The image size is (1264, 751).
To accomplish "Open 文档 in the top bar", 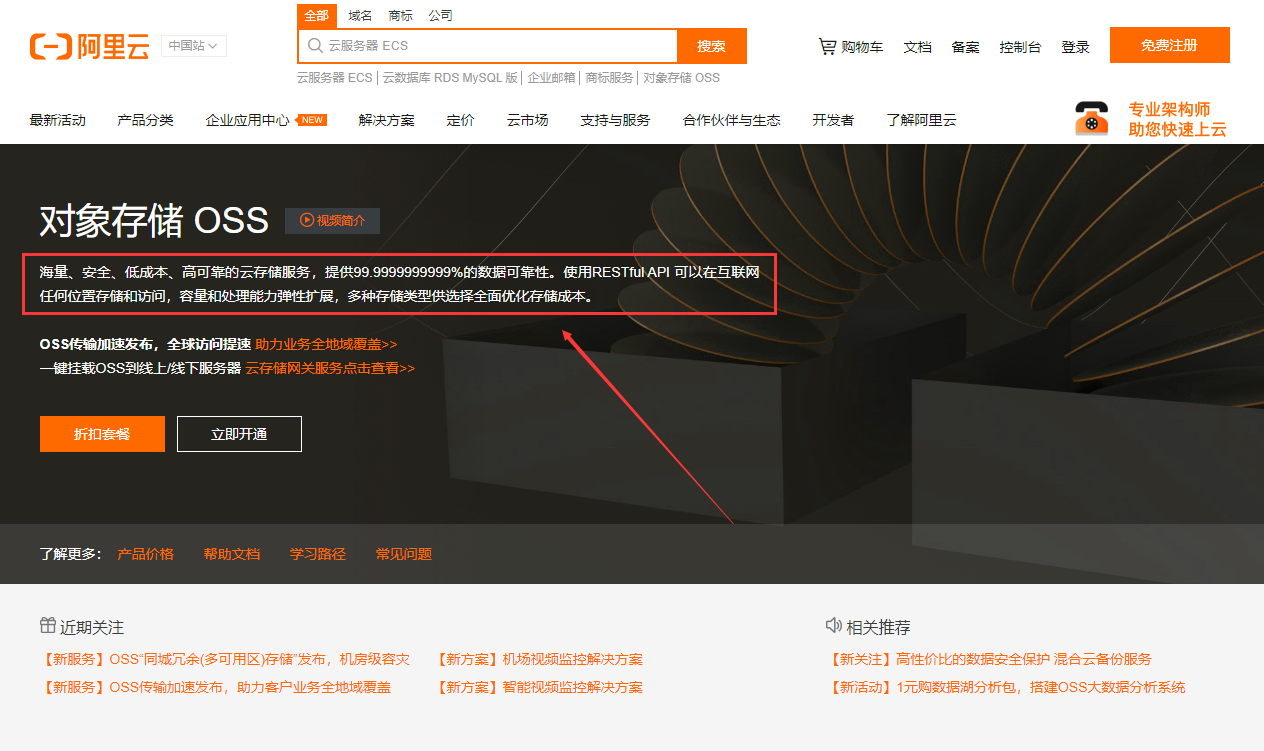I will [917, 47].
